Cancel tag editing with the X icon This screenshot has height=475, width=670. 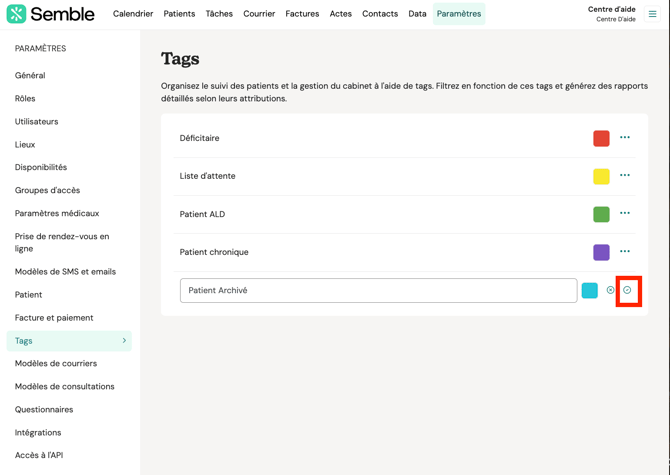(610, 290)
